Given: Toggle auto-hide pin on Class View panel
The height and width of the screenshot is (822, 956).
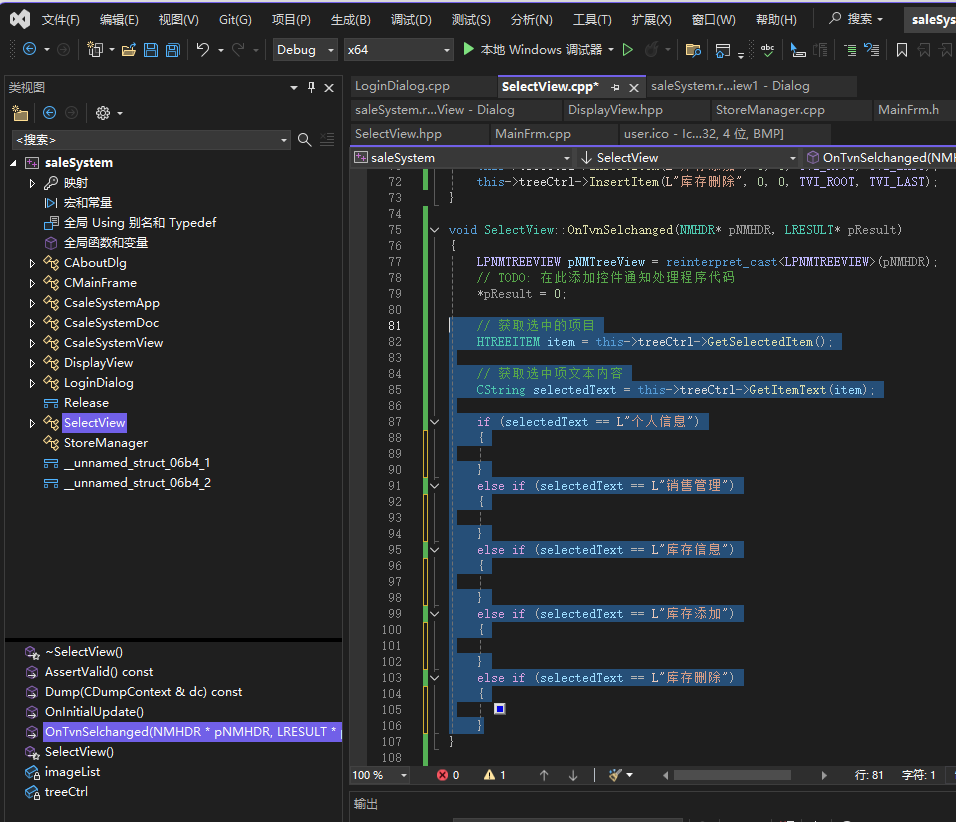Looking at the screenshot, I should 311,88.
